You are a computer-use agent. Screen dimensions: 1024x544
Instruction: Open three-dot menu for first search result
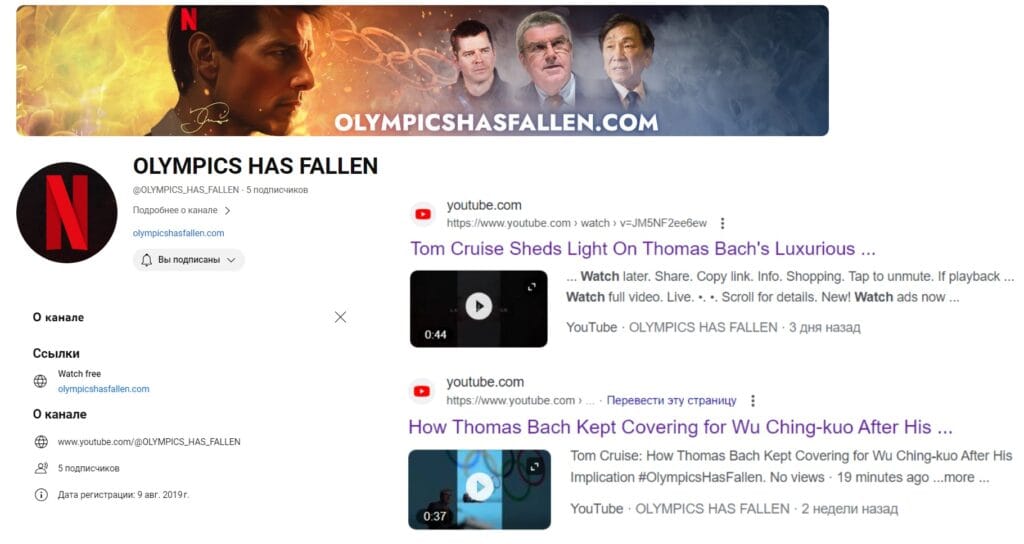point(722,223)
